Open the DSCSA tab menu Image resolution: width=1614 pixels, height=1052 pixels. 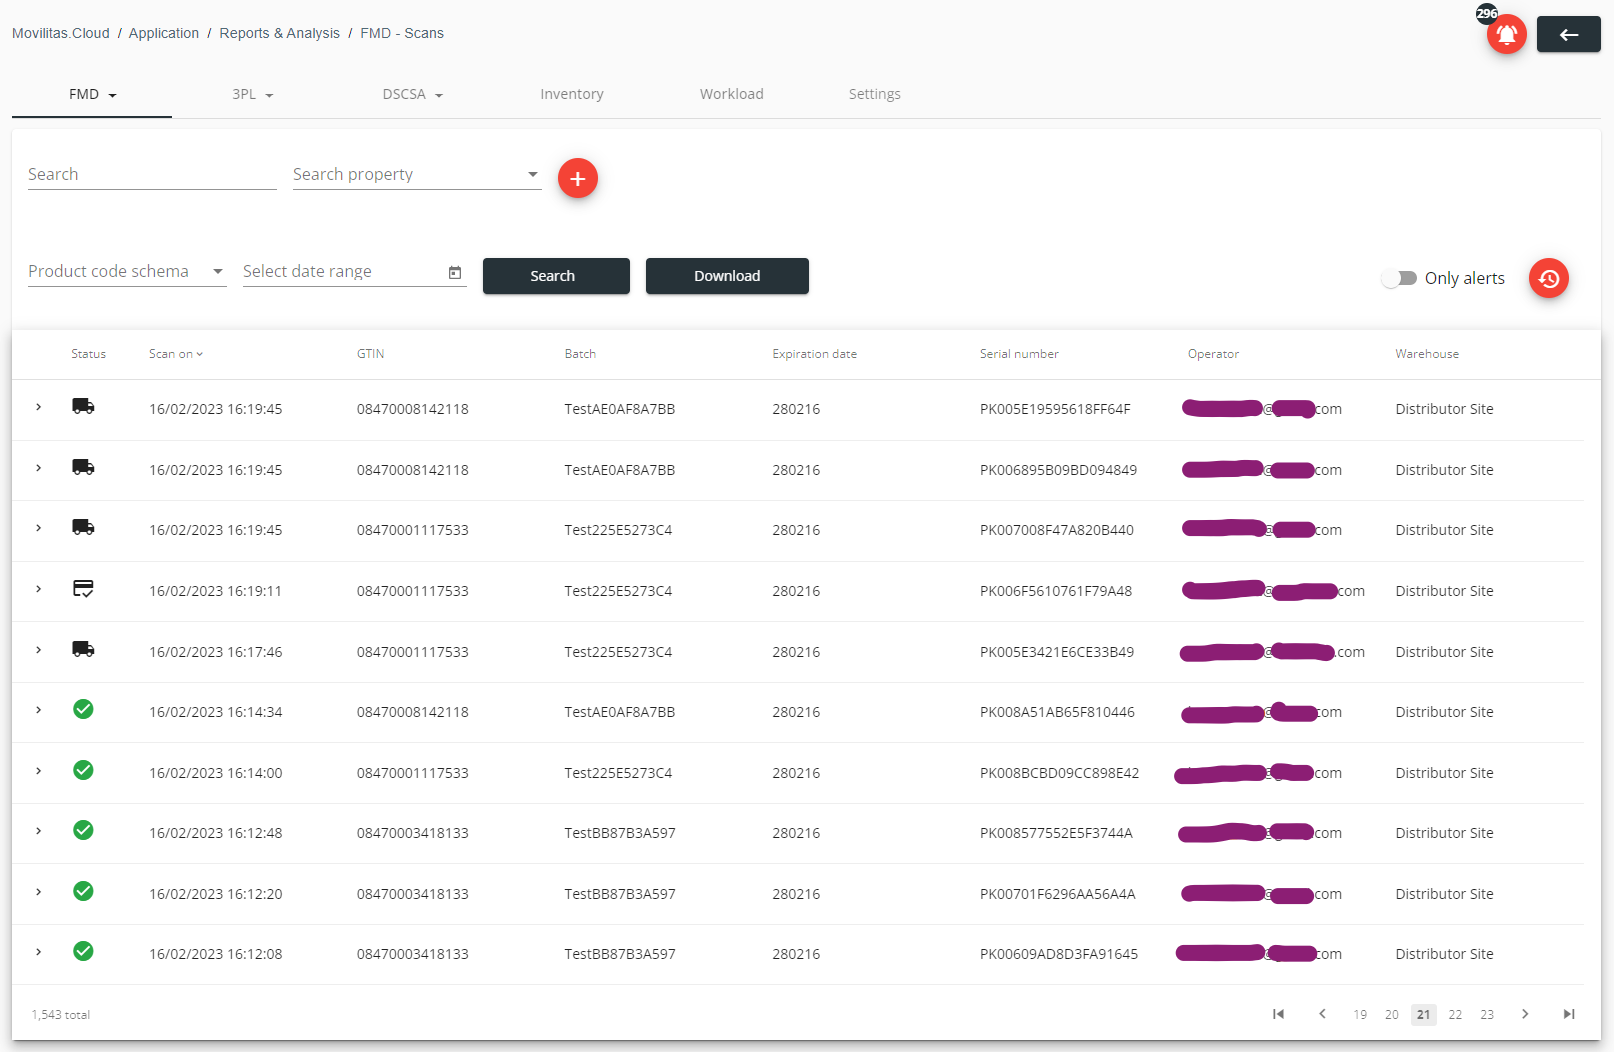[x=412, y=94]
